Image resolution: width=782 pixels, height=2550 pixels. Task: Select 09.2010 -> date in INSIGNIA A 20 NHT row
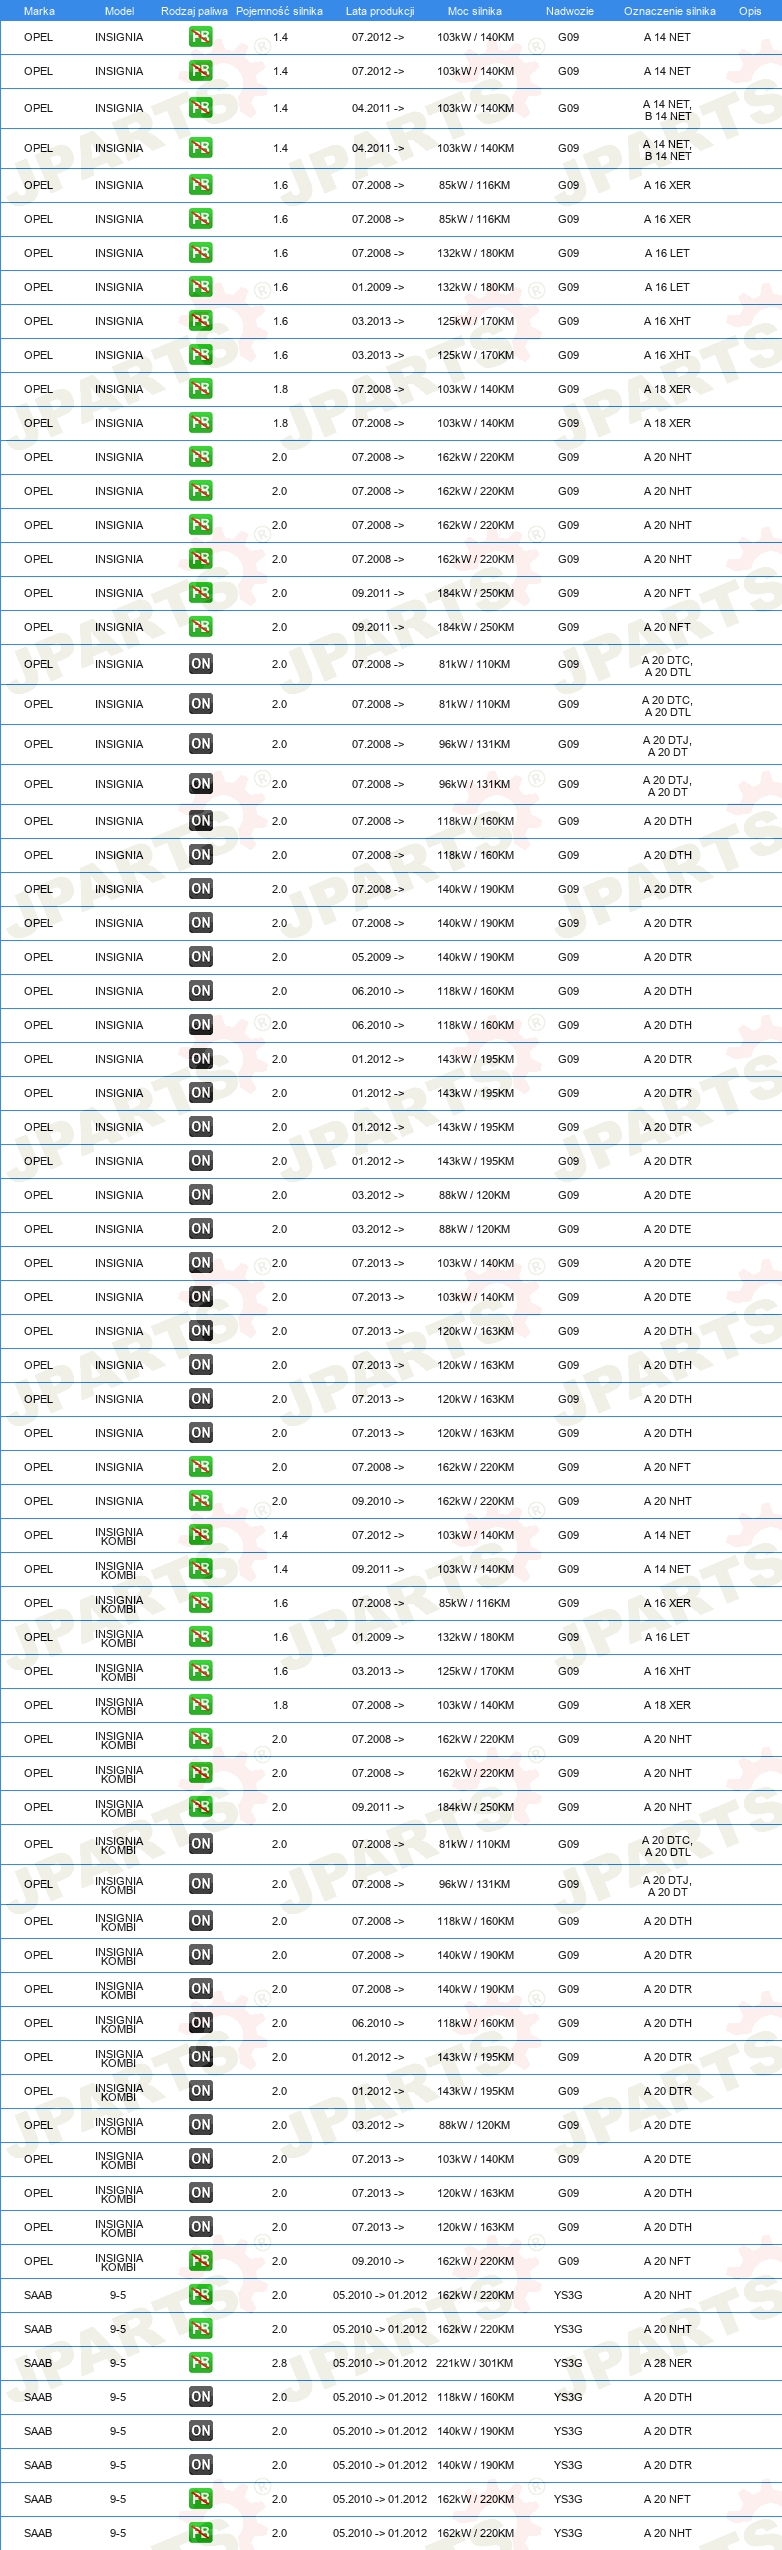[x=378, y=1501]
